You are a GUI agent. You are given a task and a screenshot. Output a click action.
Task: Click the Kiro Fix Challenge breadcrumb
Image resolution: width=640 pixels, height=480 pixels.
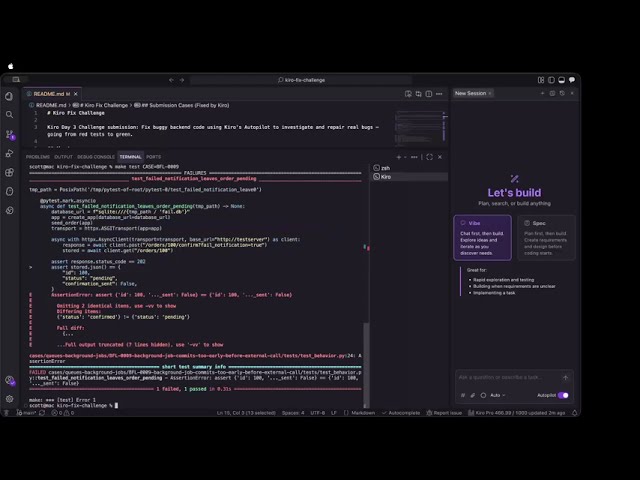click(101, 105)
